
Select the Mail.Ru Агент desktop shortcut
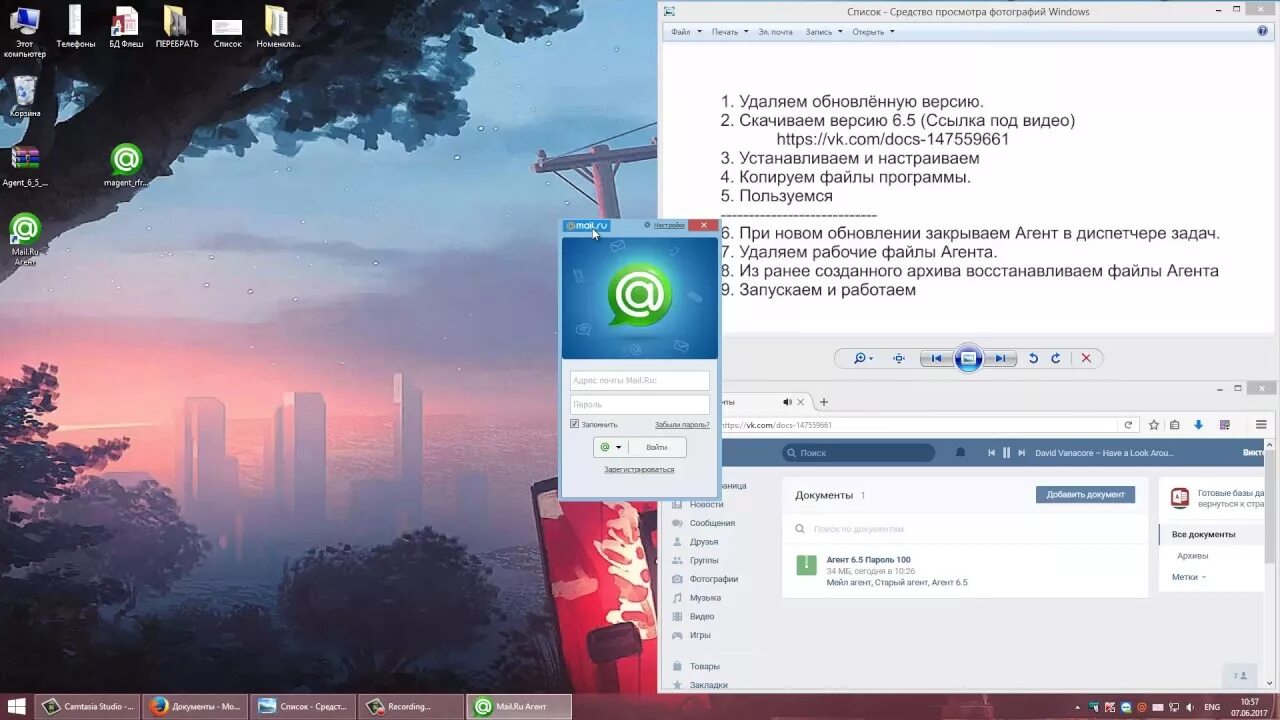25,239
